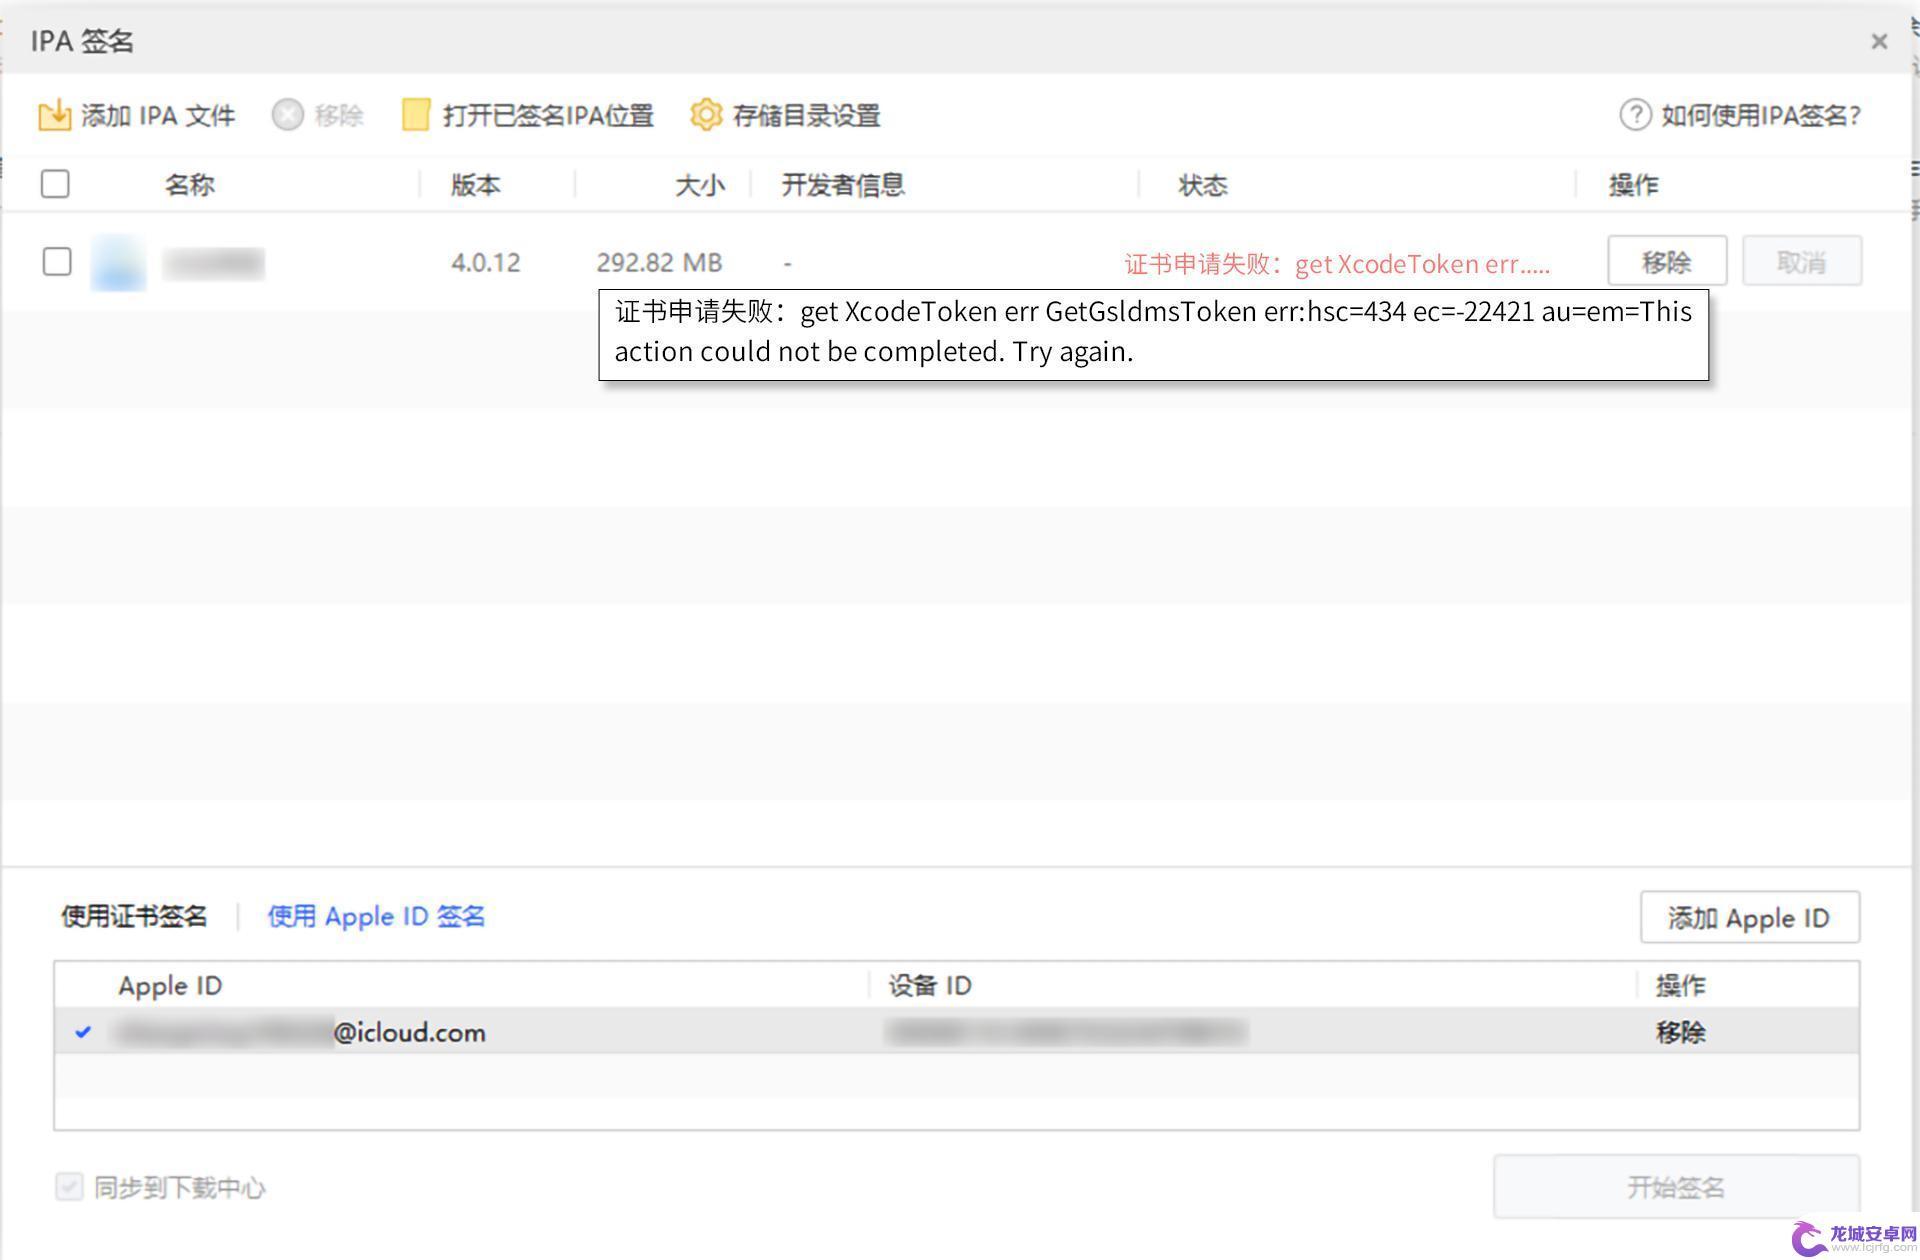Click the blurred app name in the IPA row

click(x=213, y=263)
